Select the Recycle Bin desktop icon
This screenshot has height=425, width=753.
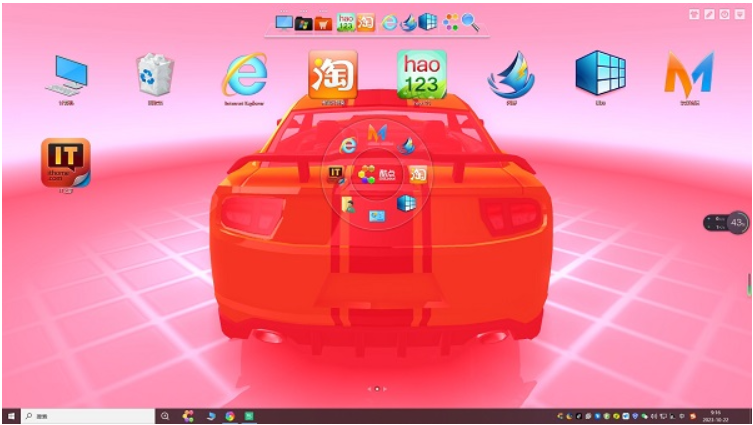point(155,75)
